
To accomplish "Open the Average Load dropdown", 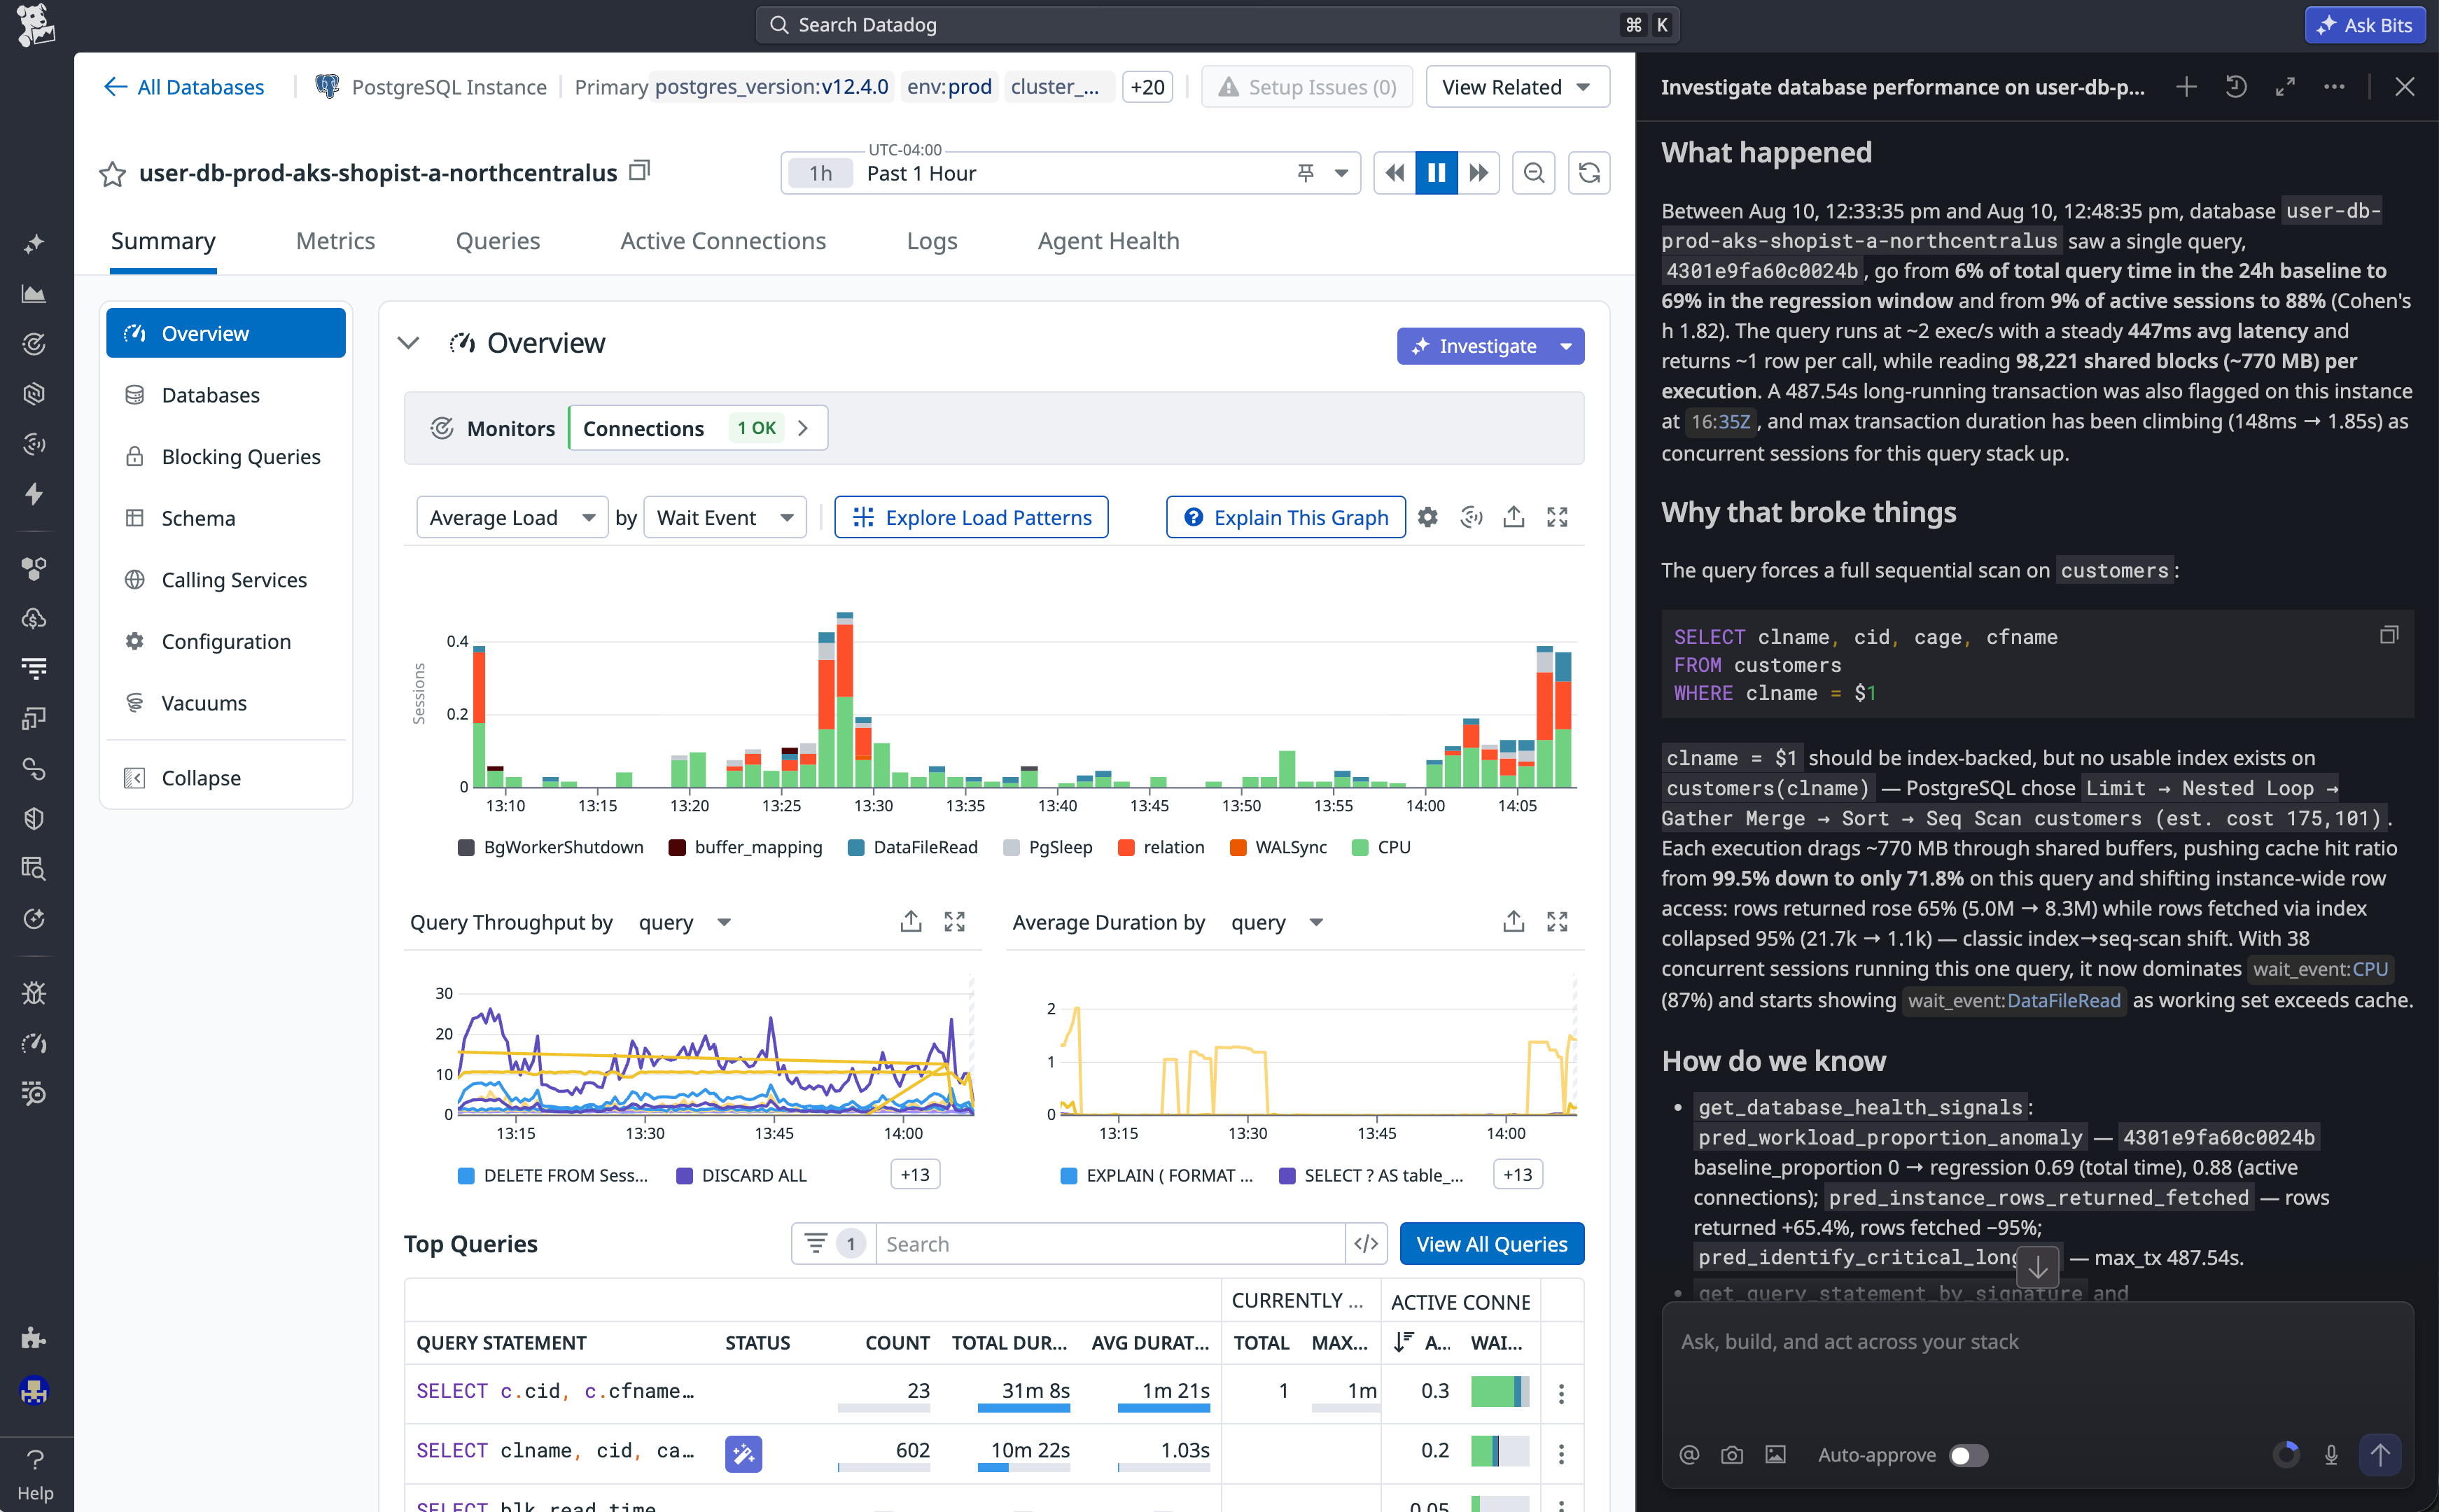I will [x=512, y=517].
